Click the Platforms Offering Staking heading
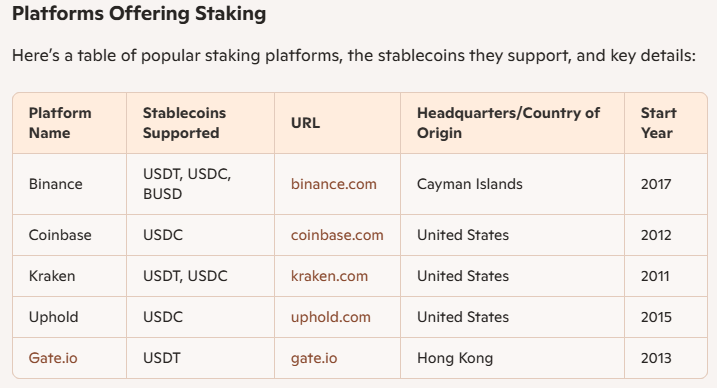The width and height of the screenshot is (717, 388). pyautogui.click(x=139, y=14)
